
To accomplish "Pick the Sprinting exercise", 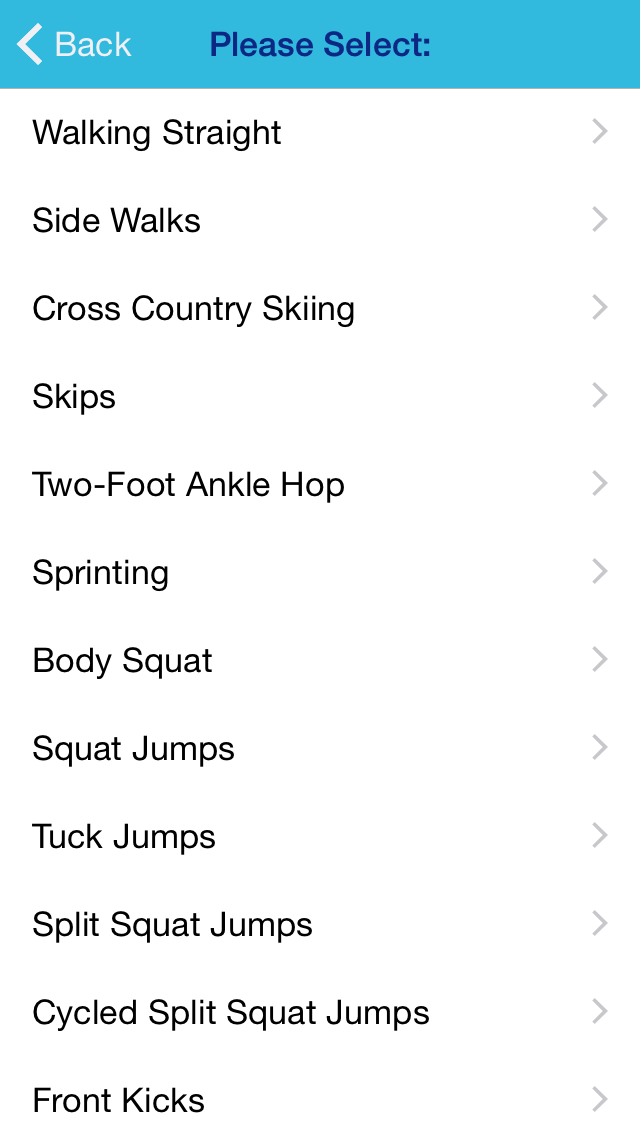I will point(320,572).
